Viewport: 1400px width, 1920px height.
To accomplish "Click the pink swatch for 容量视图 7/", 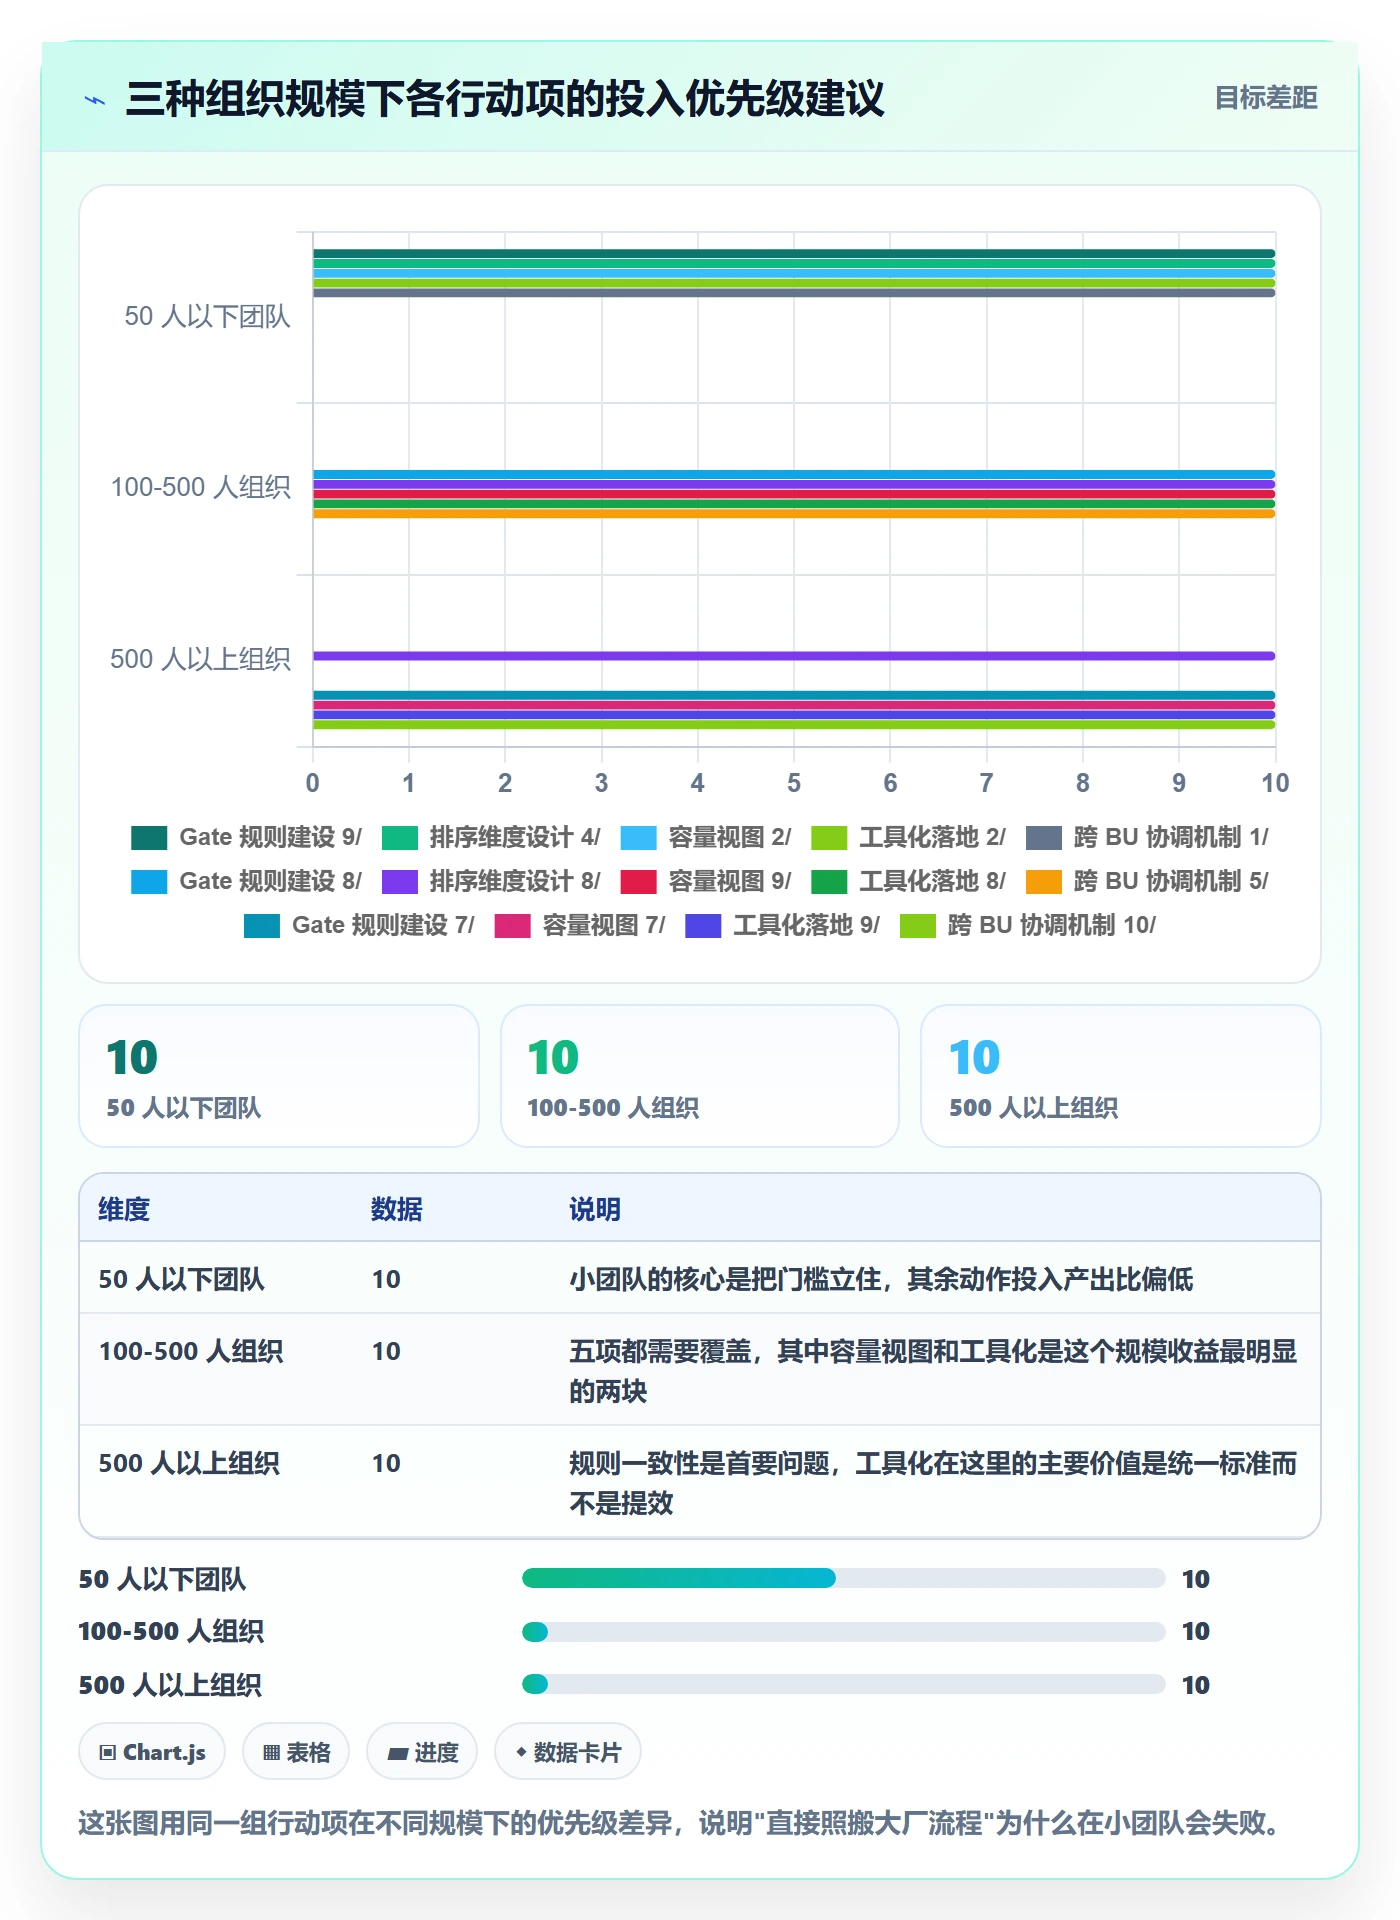I will (x=512, y=925).
